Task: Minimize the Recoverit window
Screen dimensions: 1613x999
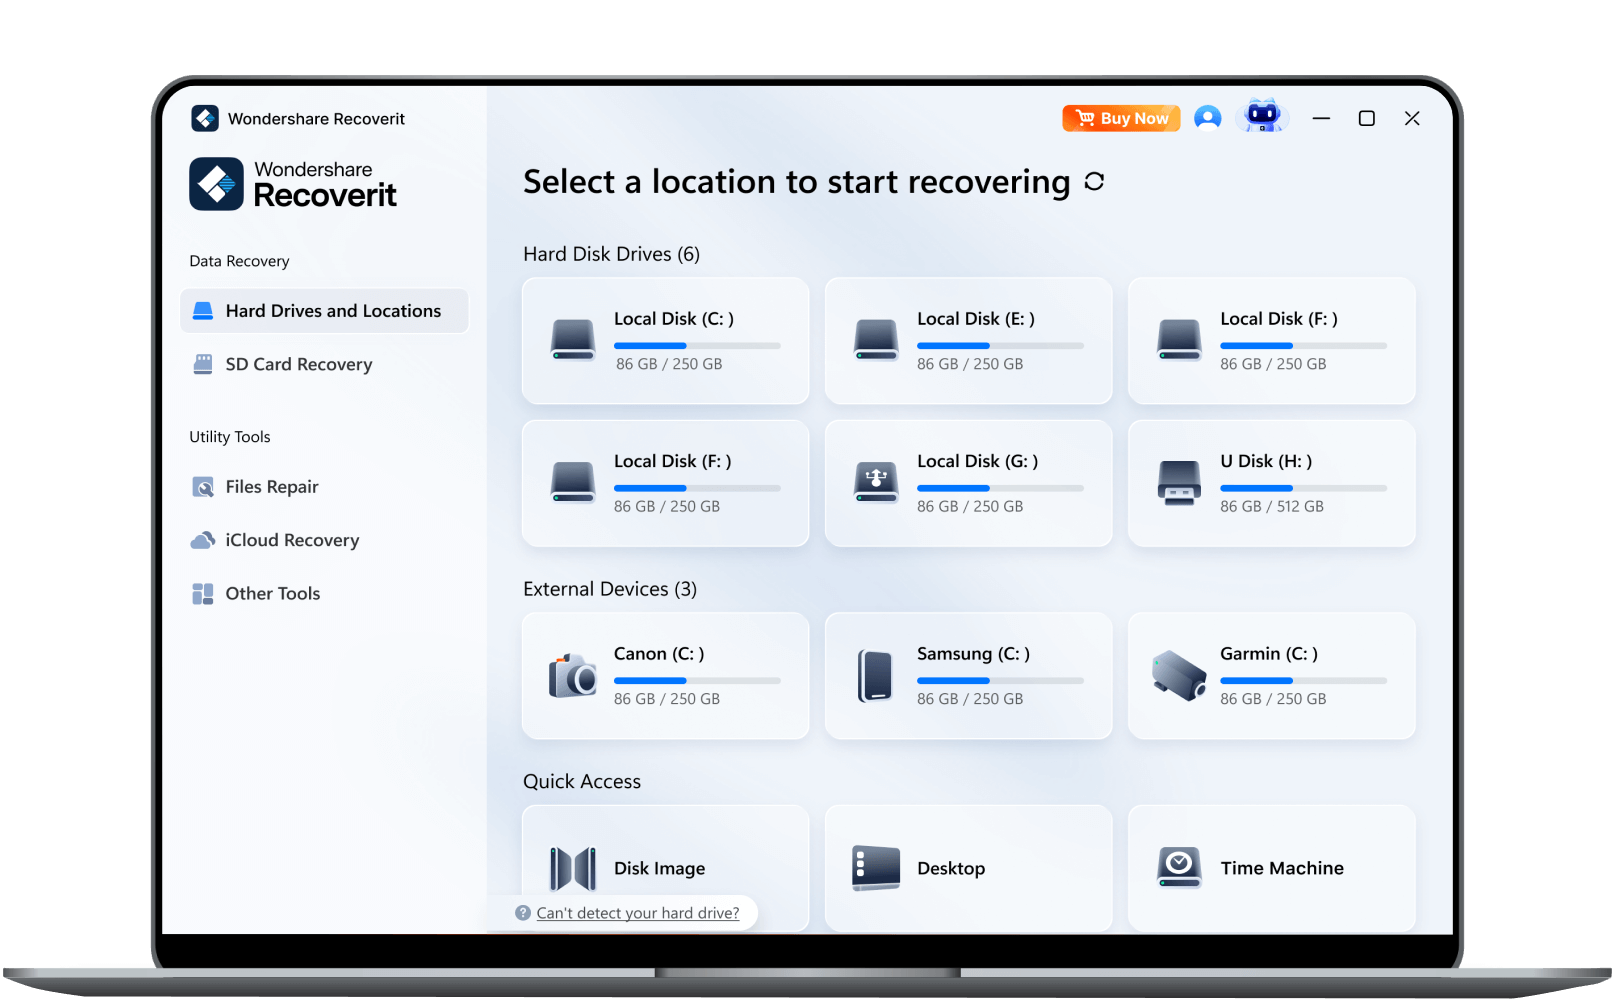Action: [x=1321, y=118]
